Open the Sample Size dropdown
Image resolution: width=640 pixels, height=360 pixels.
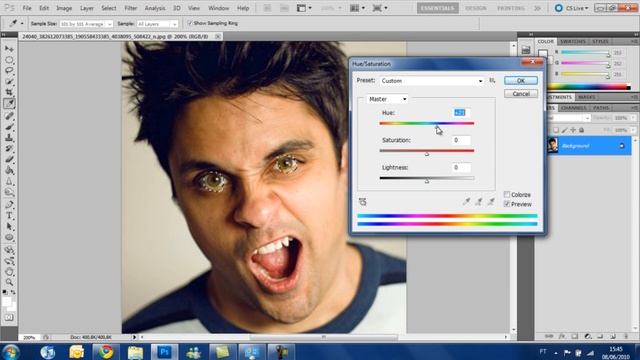click(x=86, y=24)
